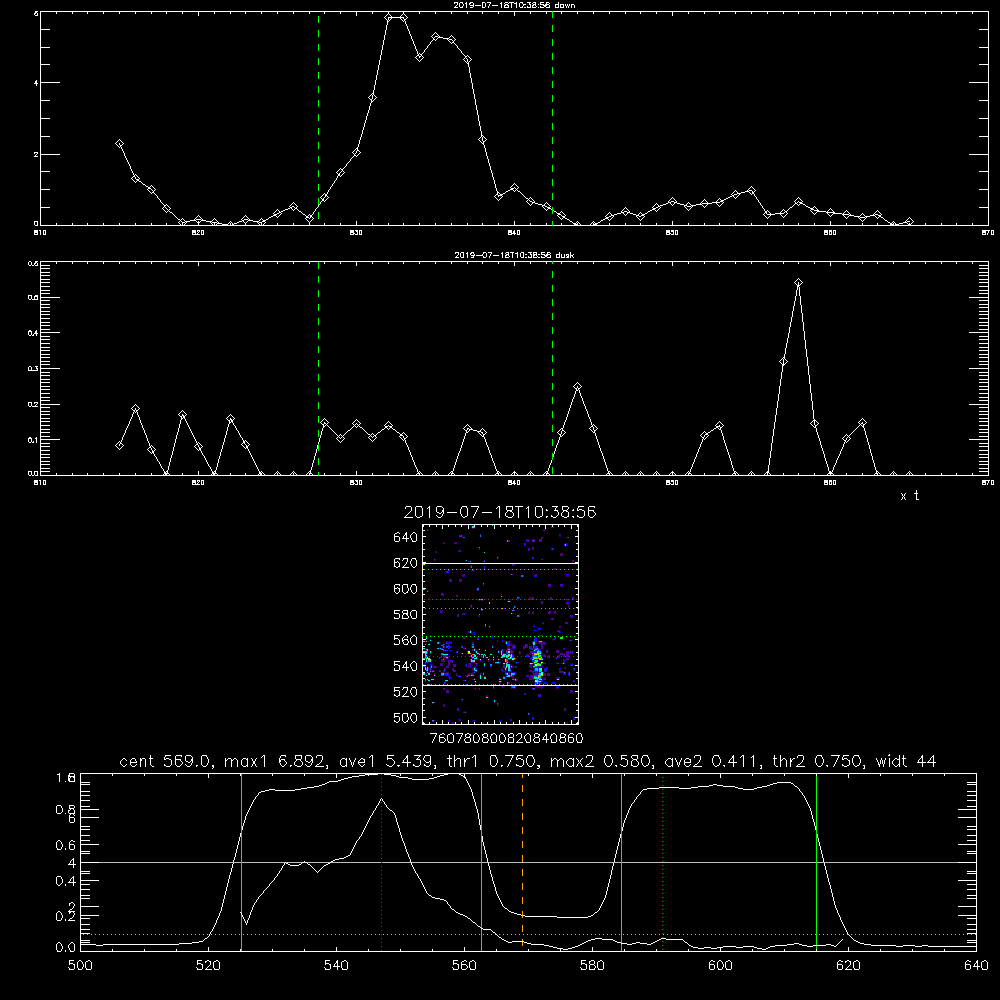1000x1000 pixels.
Task: Click the '540' label on spectrogram y-axis
Action: pos(406,666)
